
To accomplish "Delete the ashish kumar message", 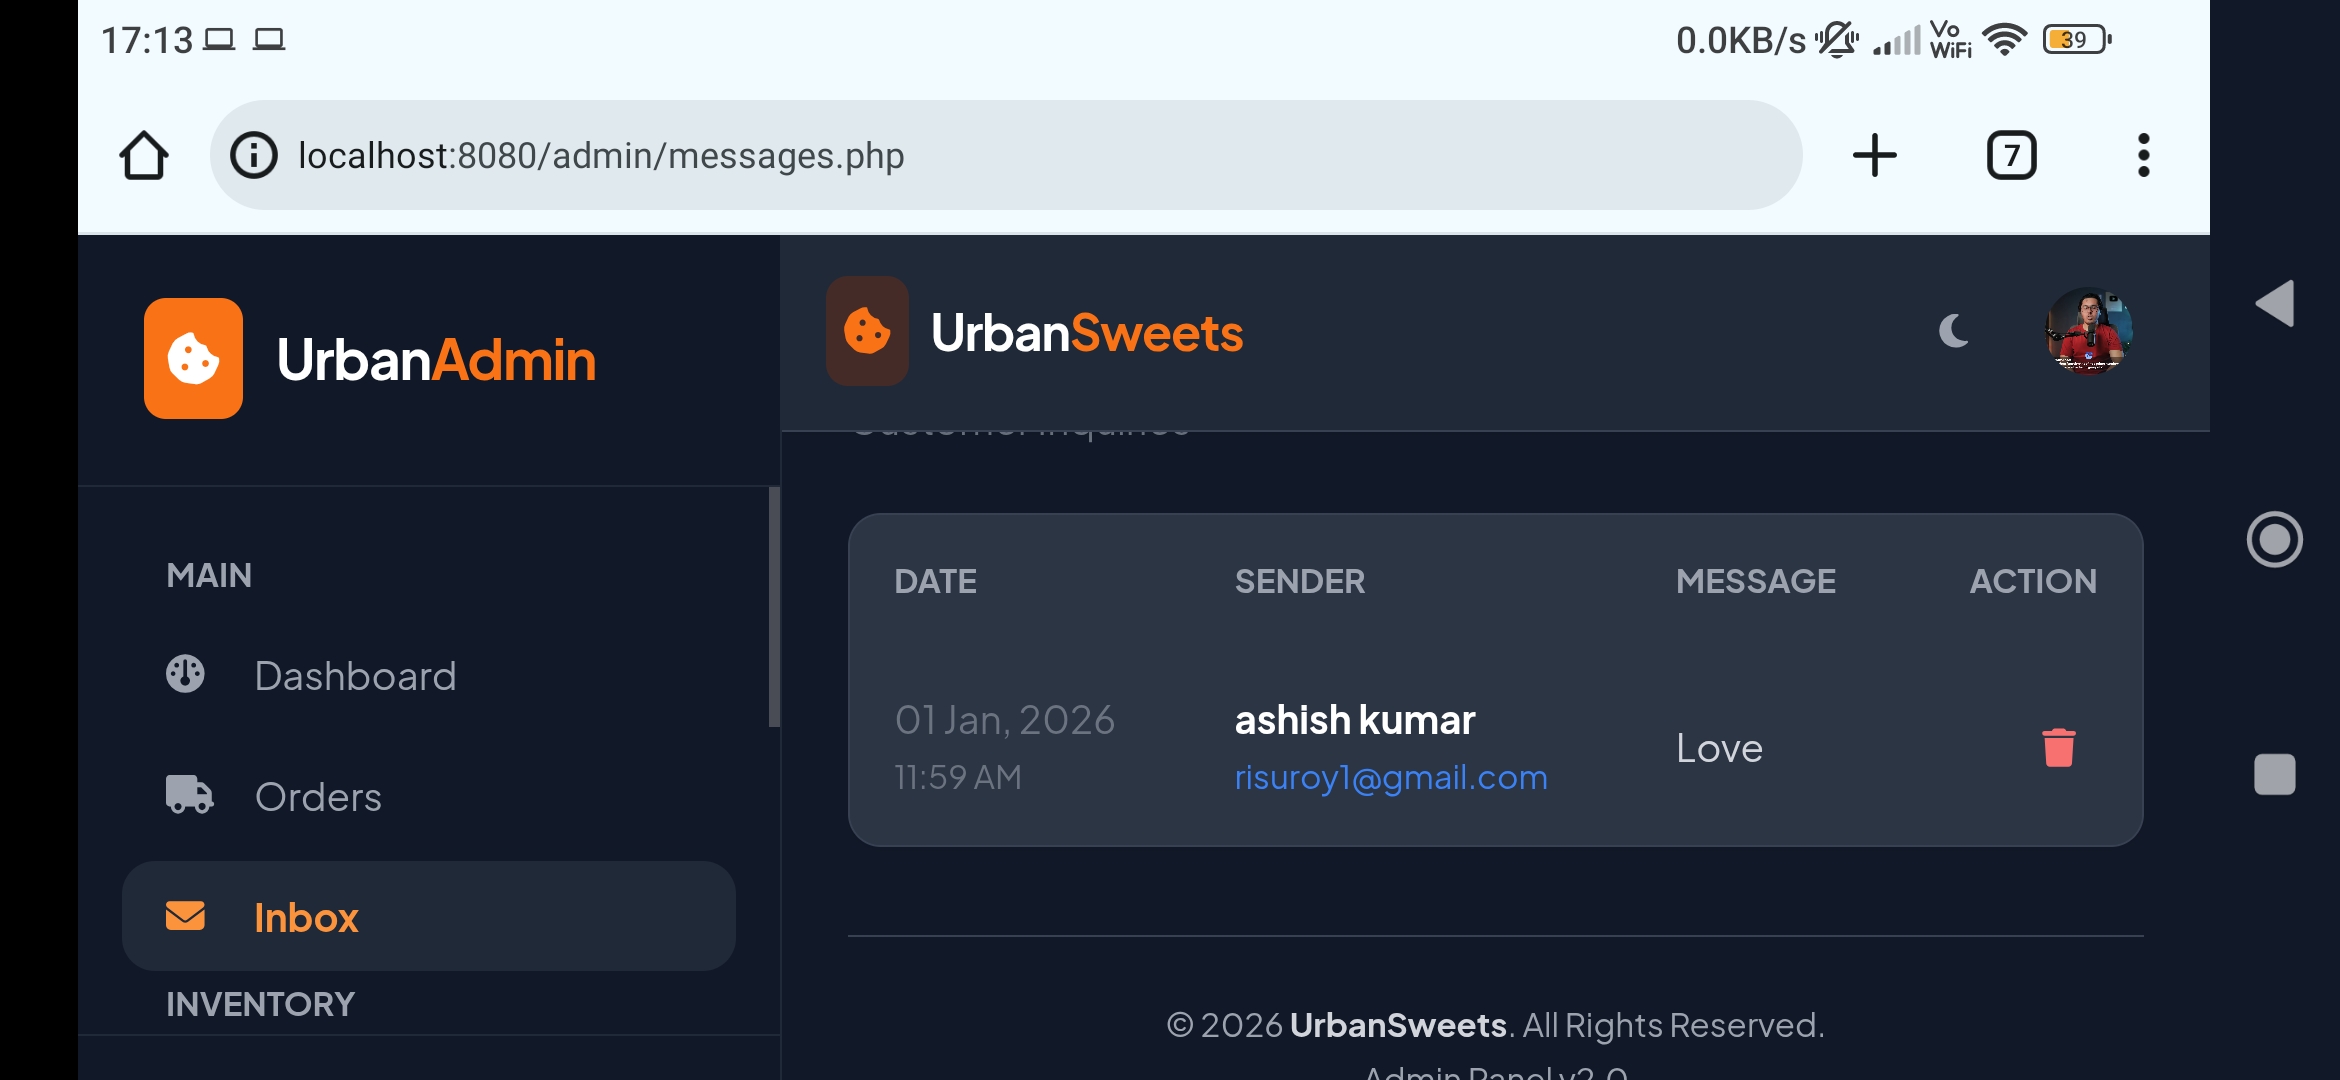I will 2058,748.
